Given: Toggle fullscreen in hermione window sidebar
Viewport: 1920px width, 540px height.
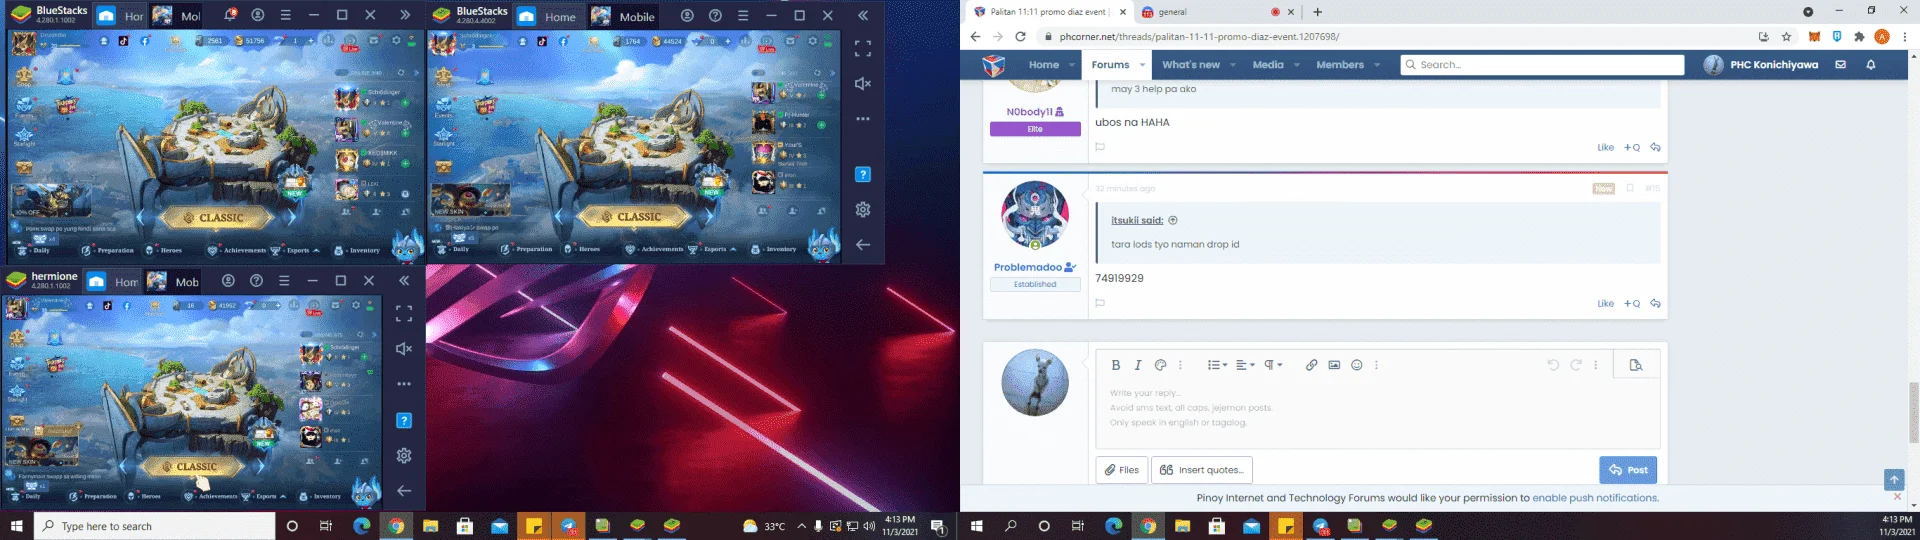Looking at the screenshot, I should pos(404,314).
